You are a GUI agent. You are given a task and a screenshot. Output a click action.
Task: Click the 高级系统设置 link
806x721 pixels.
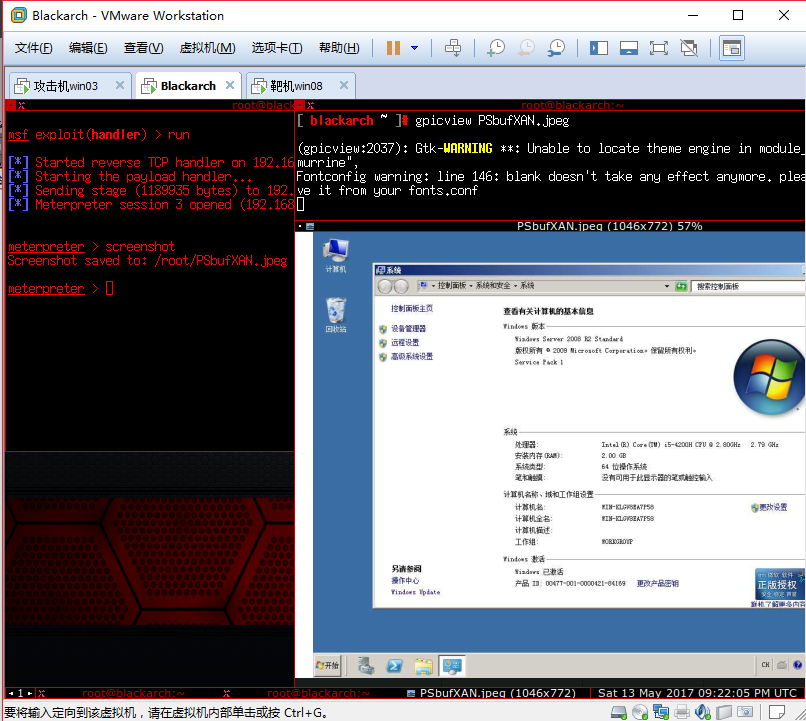412,356
